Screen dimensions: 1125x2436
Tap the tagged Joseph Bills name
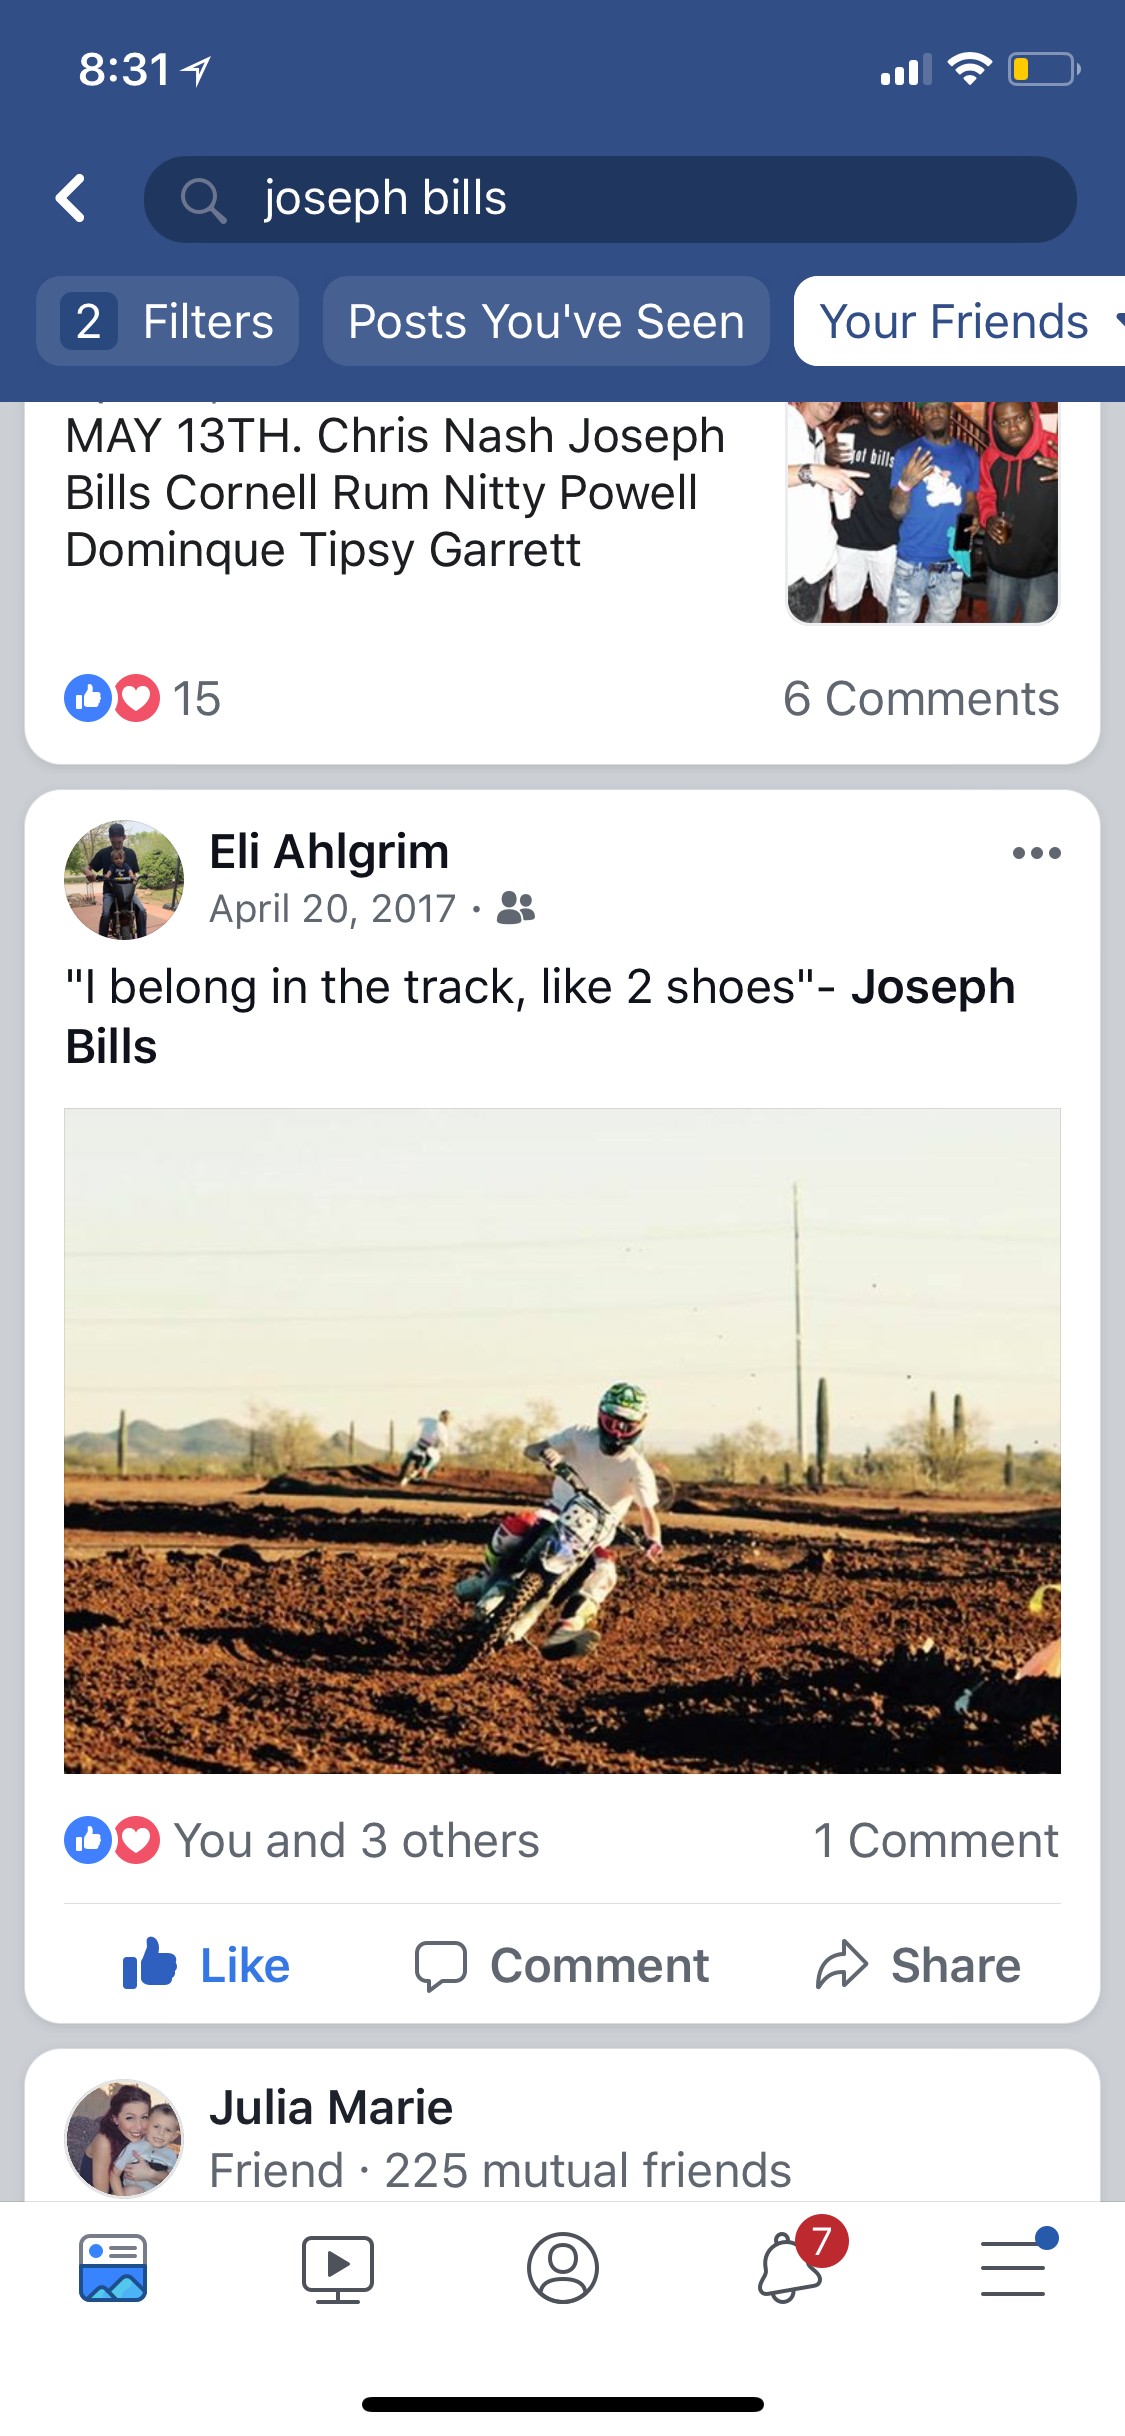pyautogui.click(x=540, y=1016)
